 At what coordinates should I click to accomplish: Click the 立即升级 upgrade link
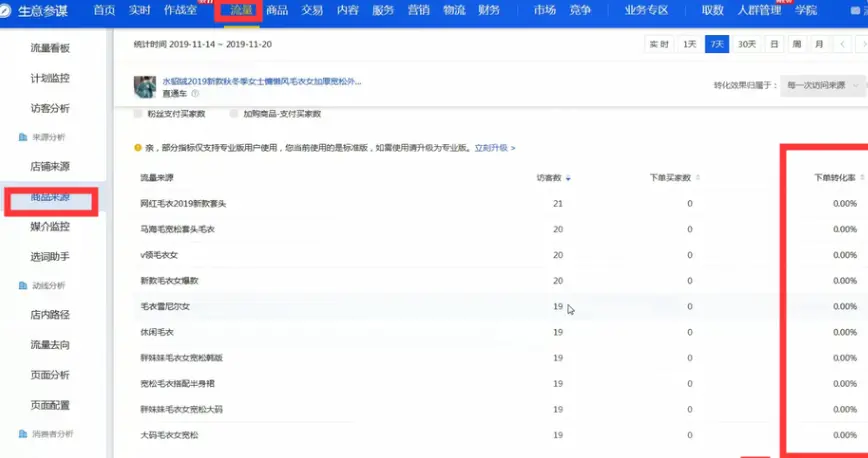coord(495,148)
